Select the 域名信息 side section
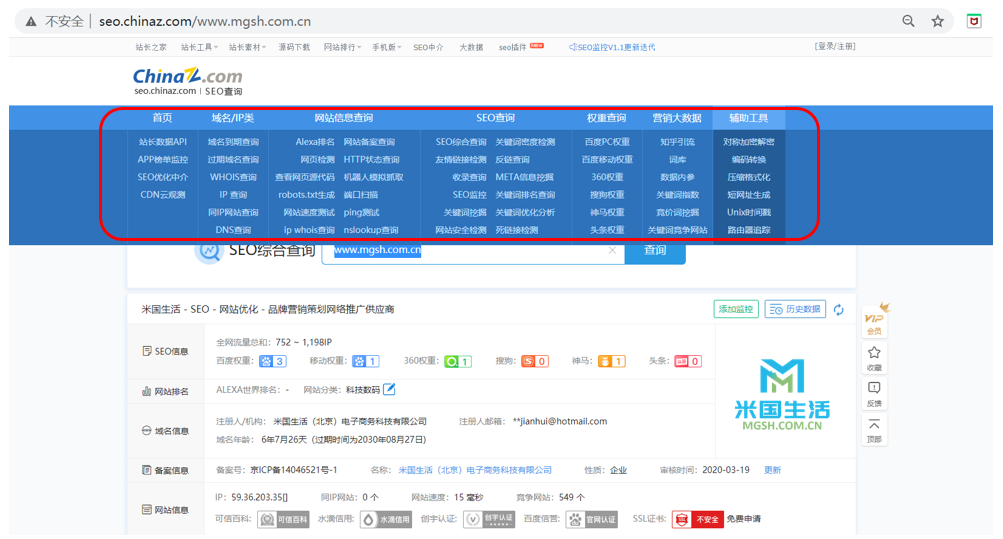The image size is (1003, 539). click(x=166, y=431)
